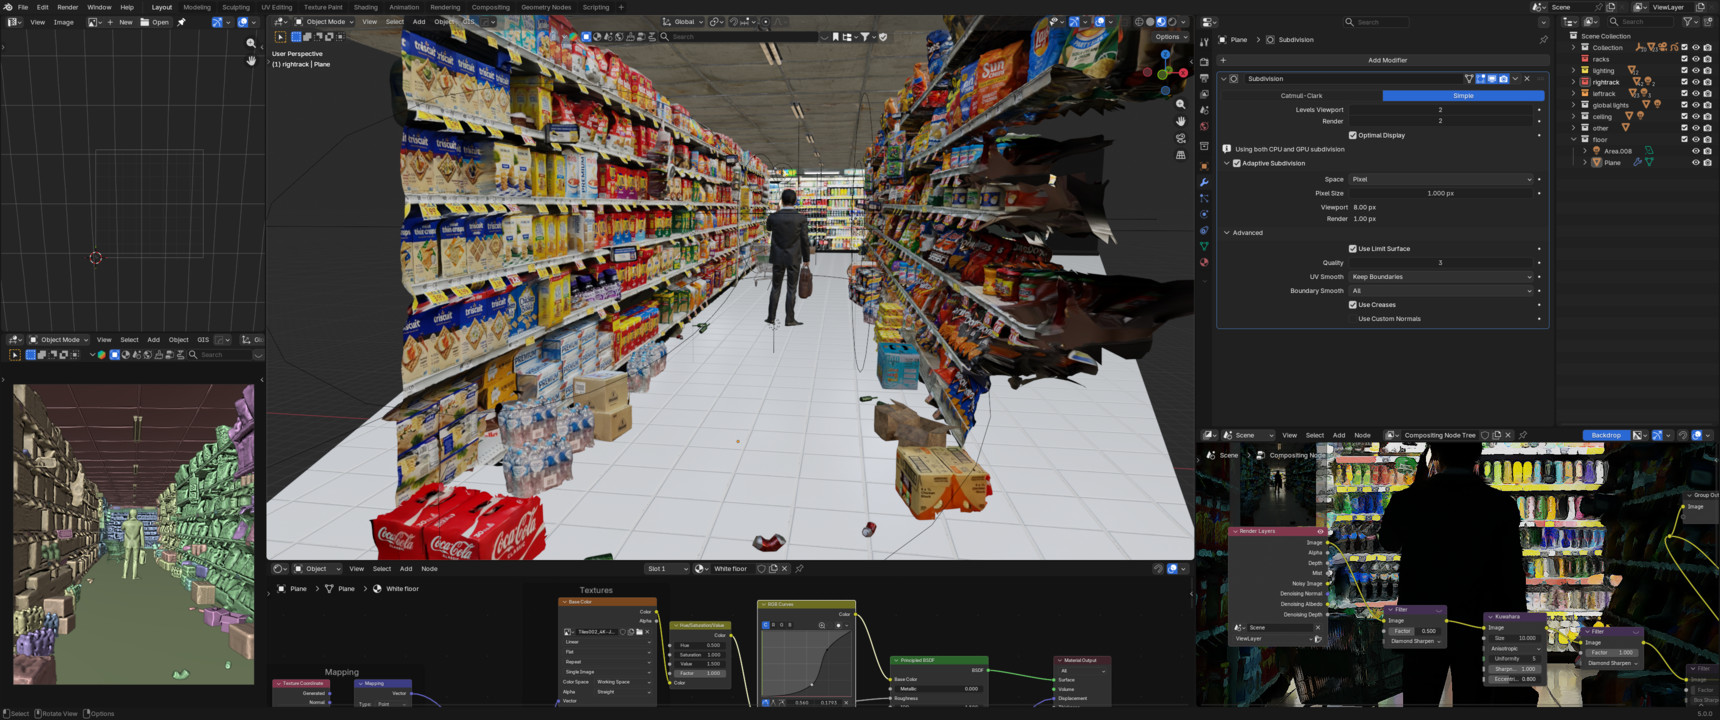Image resolution: width=1720 pixels, height=720 pixels.
Task: Open the Blender logo application menu
Action: (x=8, y=7)
